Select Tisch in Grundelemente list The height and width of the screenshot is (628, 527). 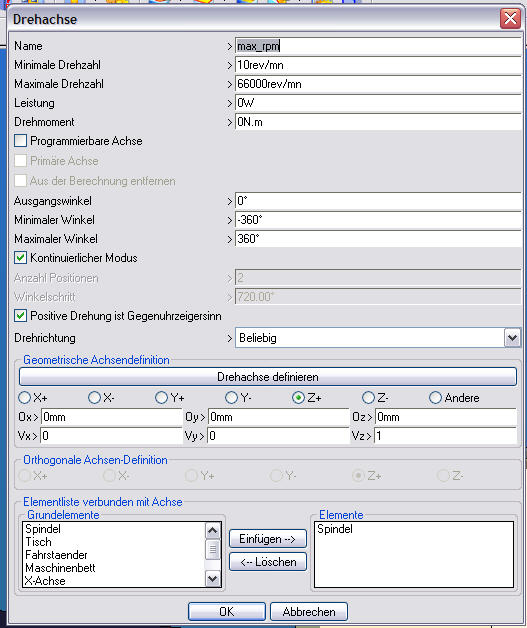38,542
